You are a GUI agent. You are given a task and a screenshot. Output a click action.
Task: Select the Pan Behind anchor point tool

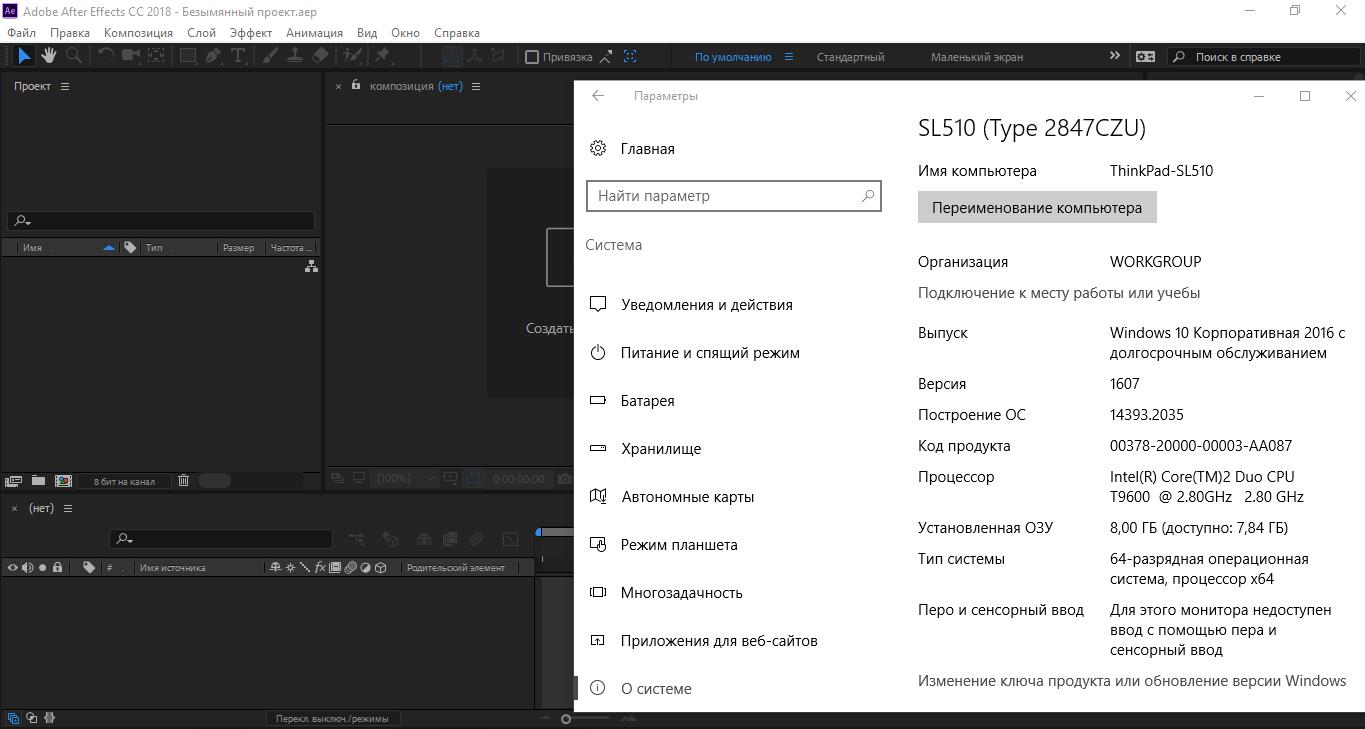pyautogui.click(x=156, y=56)
